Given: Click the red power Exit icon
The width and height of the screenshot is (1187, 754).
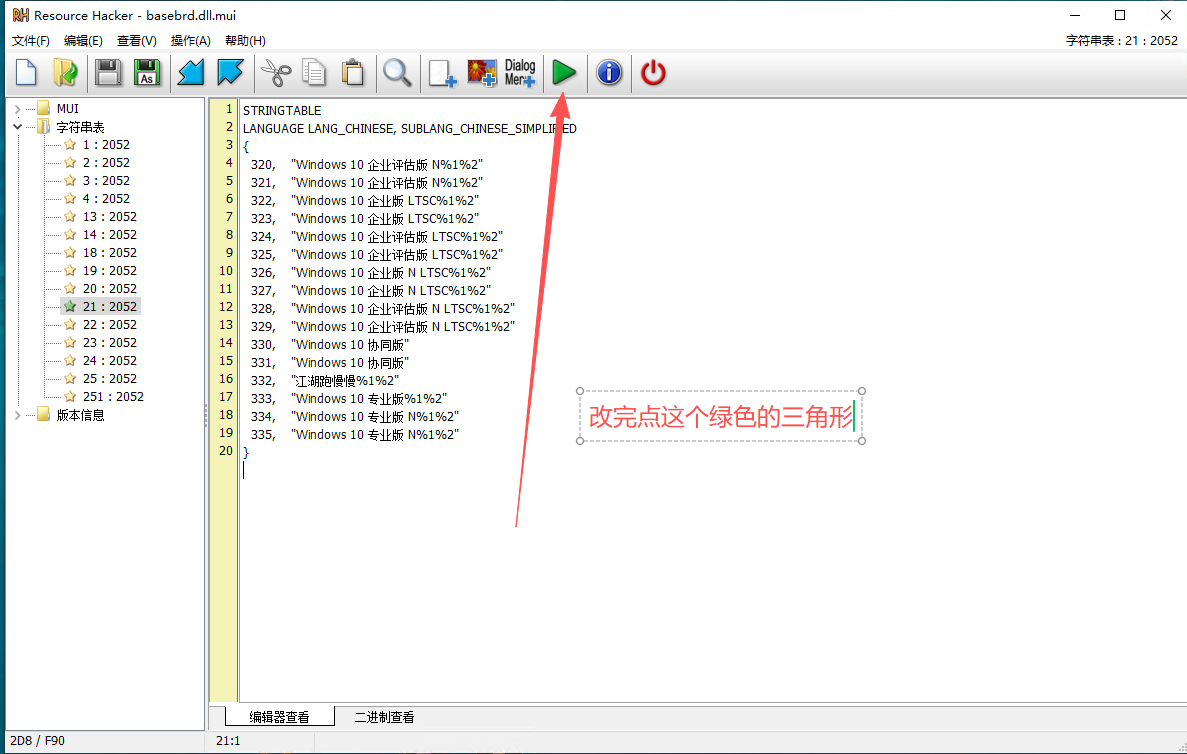Looking at the screenshot, I should pos(653,73).
